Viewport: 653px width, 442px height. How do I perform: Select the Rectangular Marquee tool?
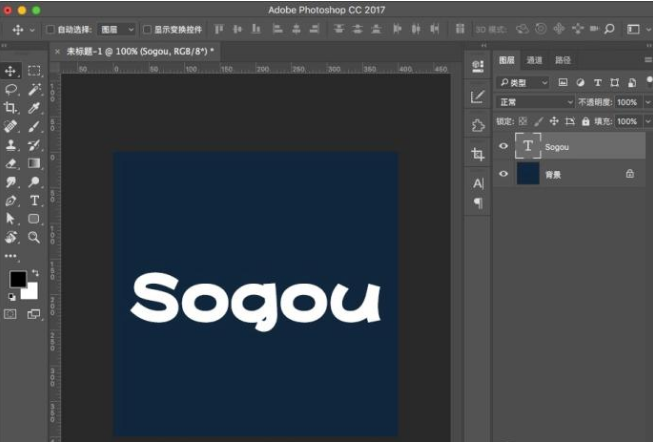click(34, 71)
